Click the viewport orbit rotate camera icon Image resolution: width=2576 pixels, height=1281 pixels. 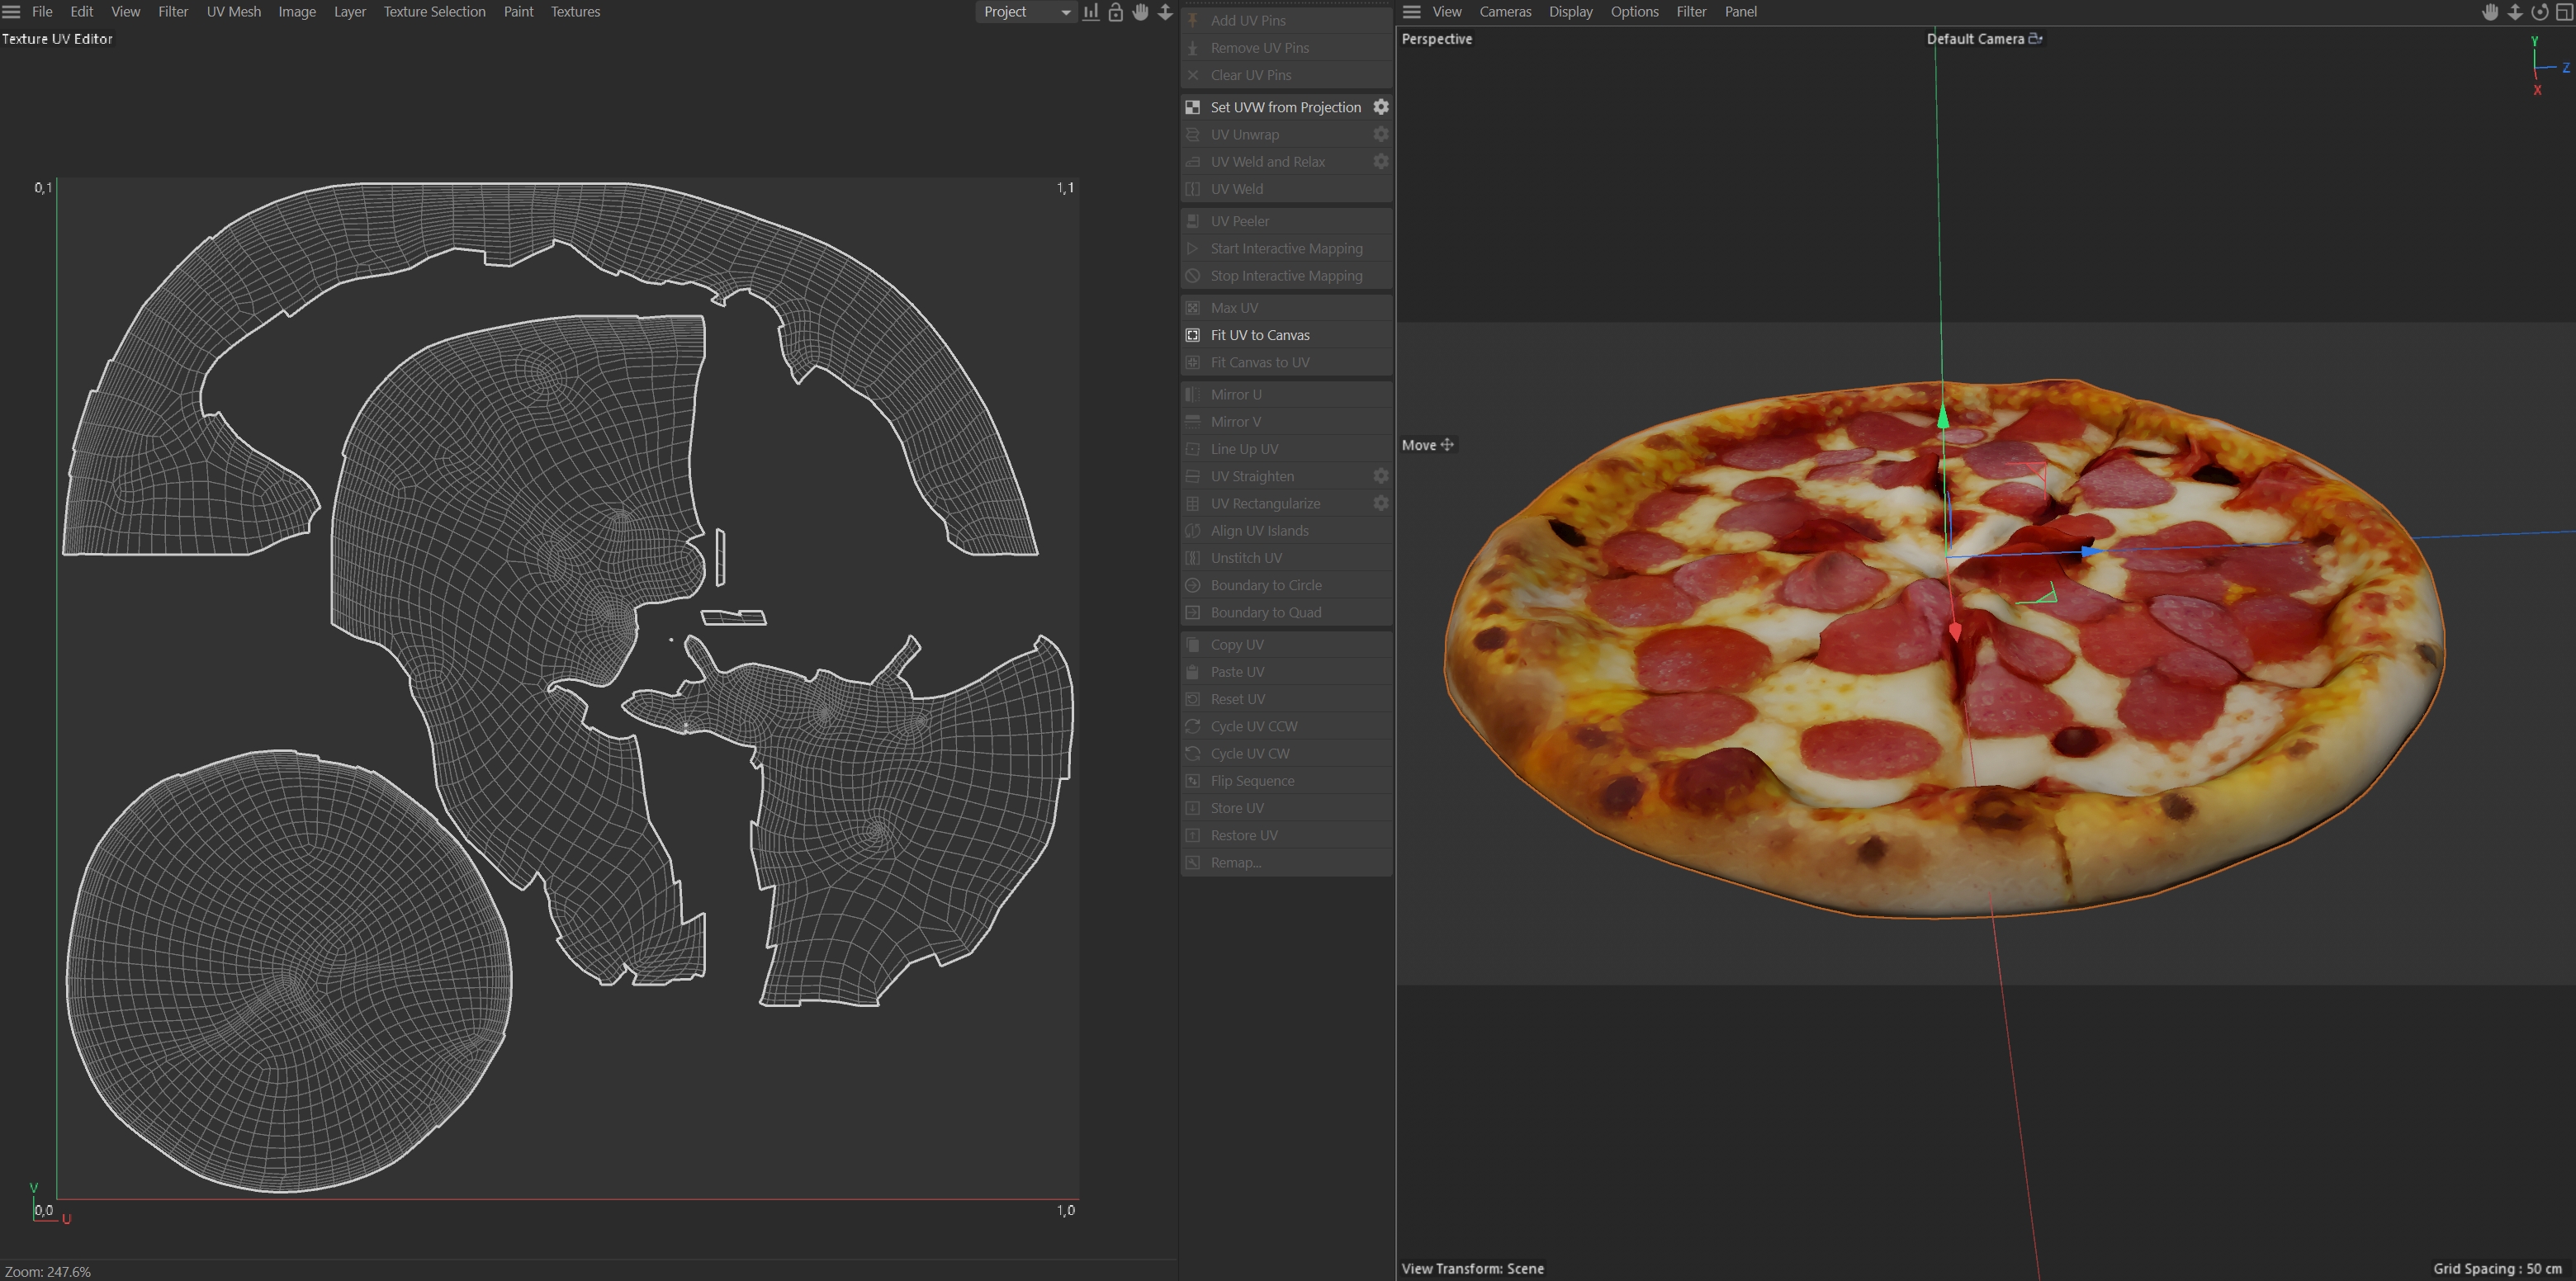(x=2540, y=12)
